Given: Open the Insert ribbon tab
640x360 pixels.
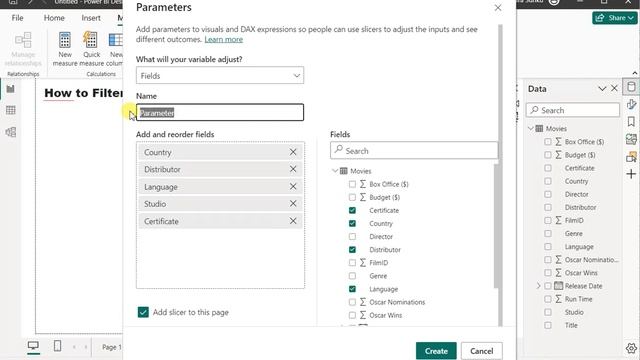Looking at the screenshot, I should [x=91, y=18].
